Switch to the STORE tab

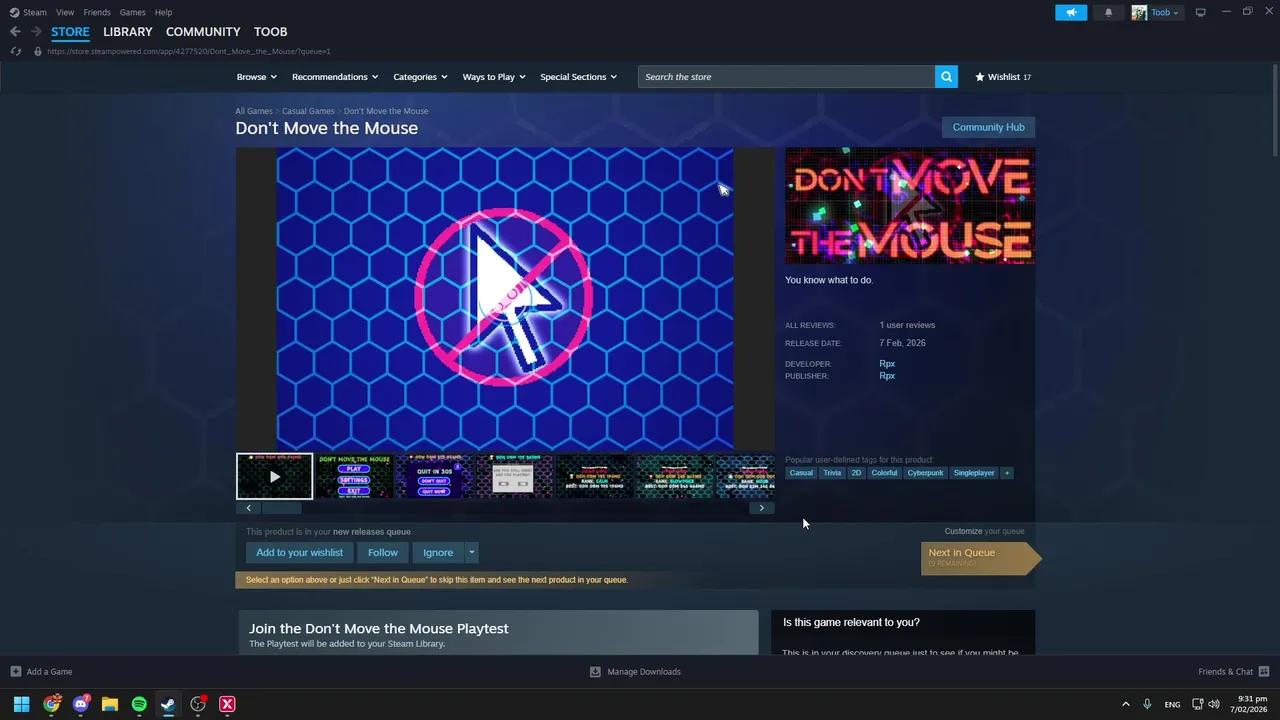pos(70,32)
